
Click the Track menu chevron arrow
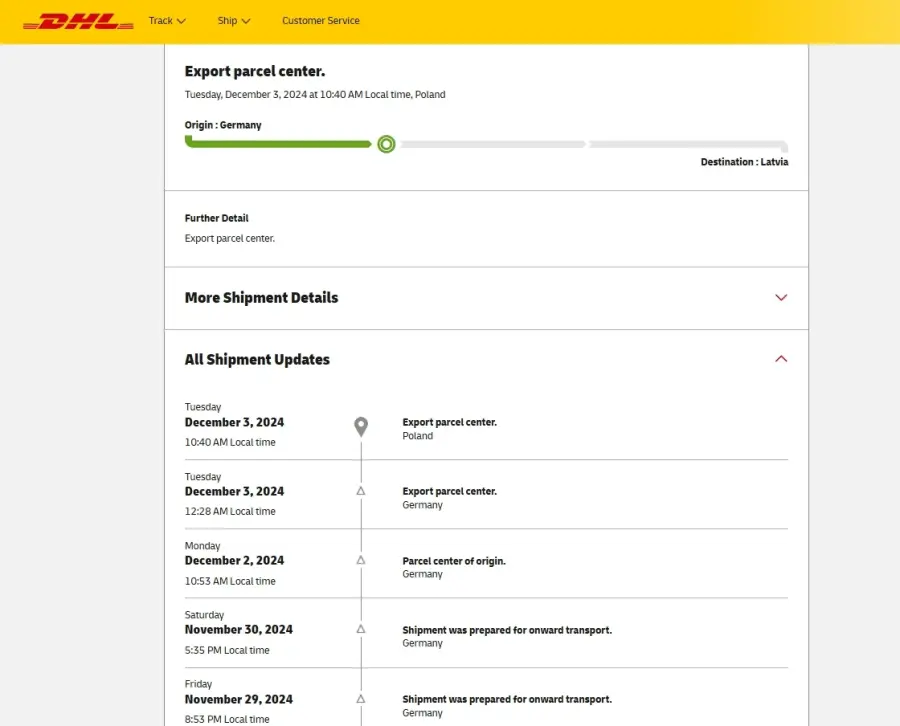(181, 21)
